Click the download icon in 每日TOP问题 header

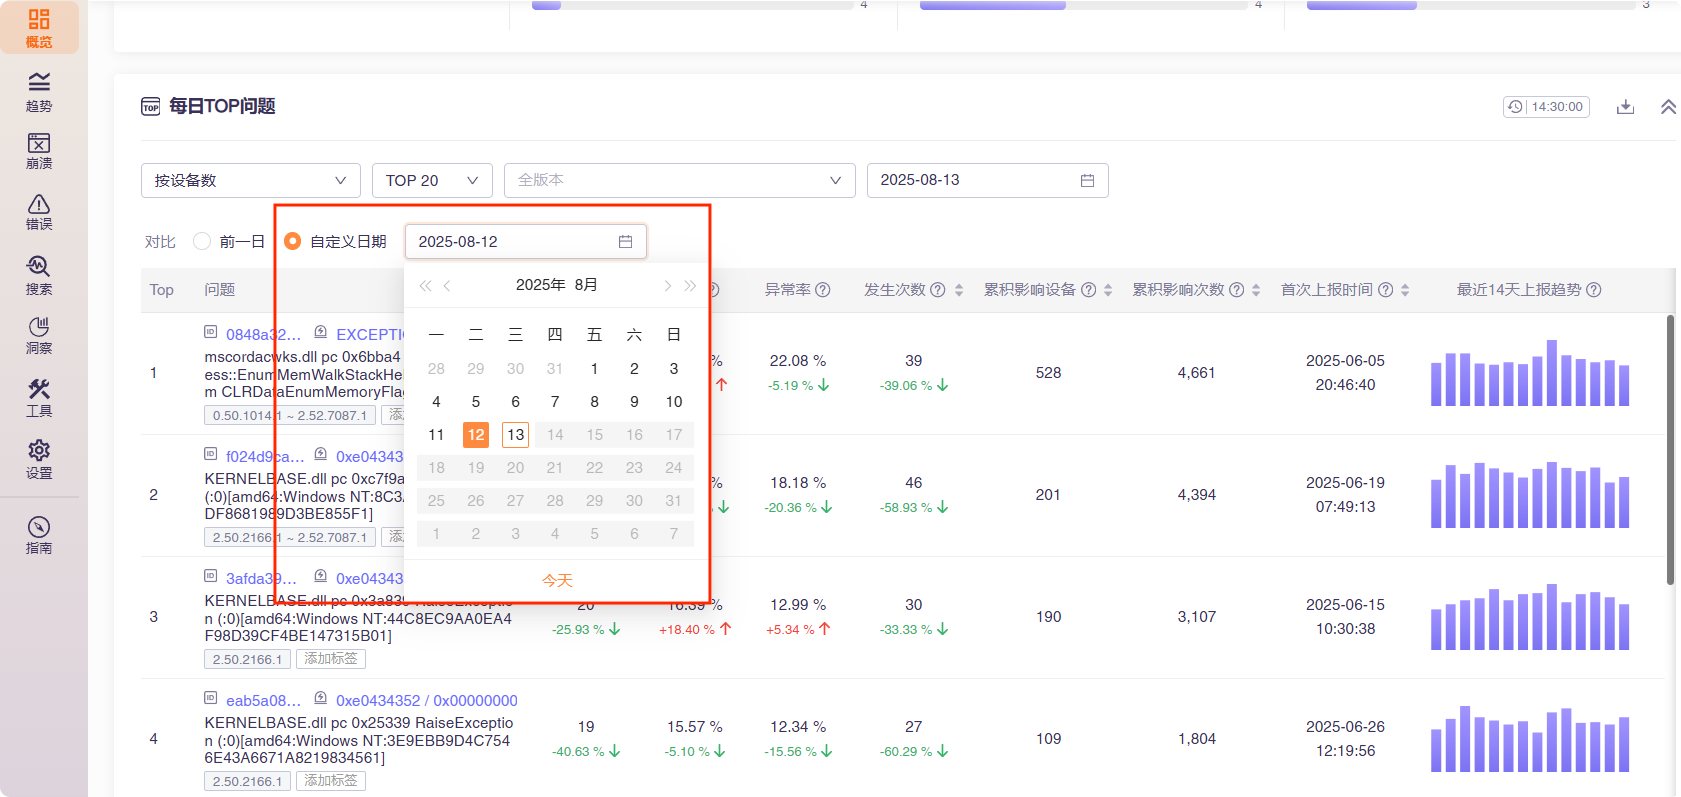1625,107
